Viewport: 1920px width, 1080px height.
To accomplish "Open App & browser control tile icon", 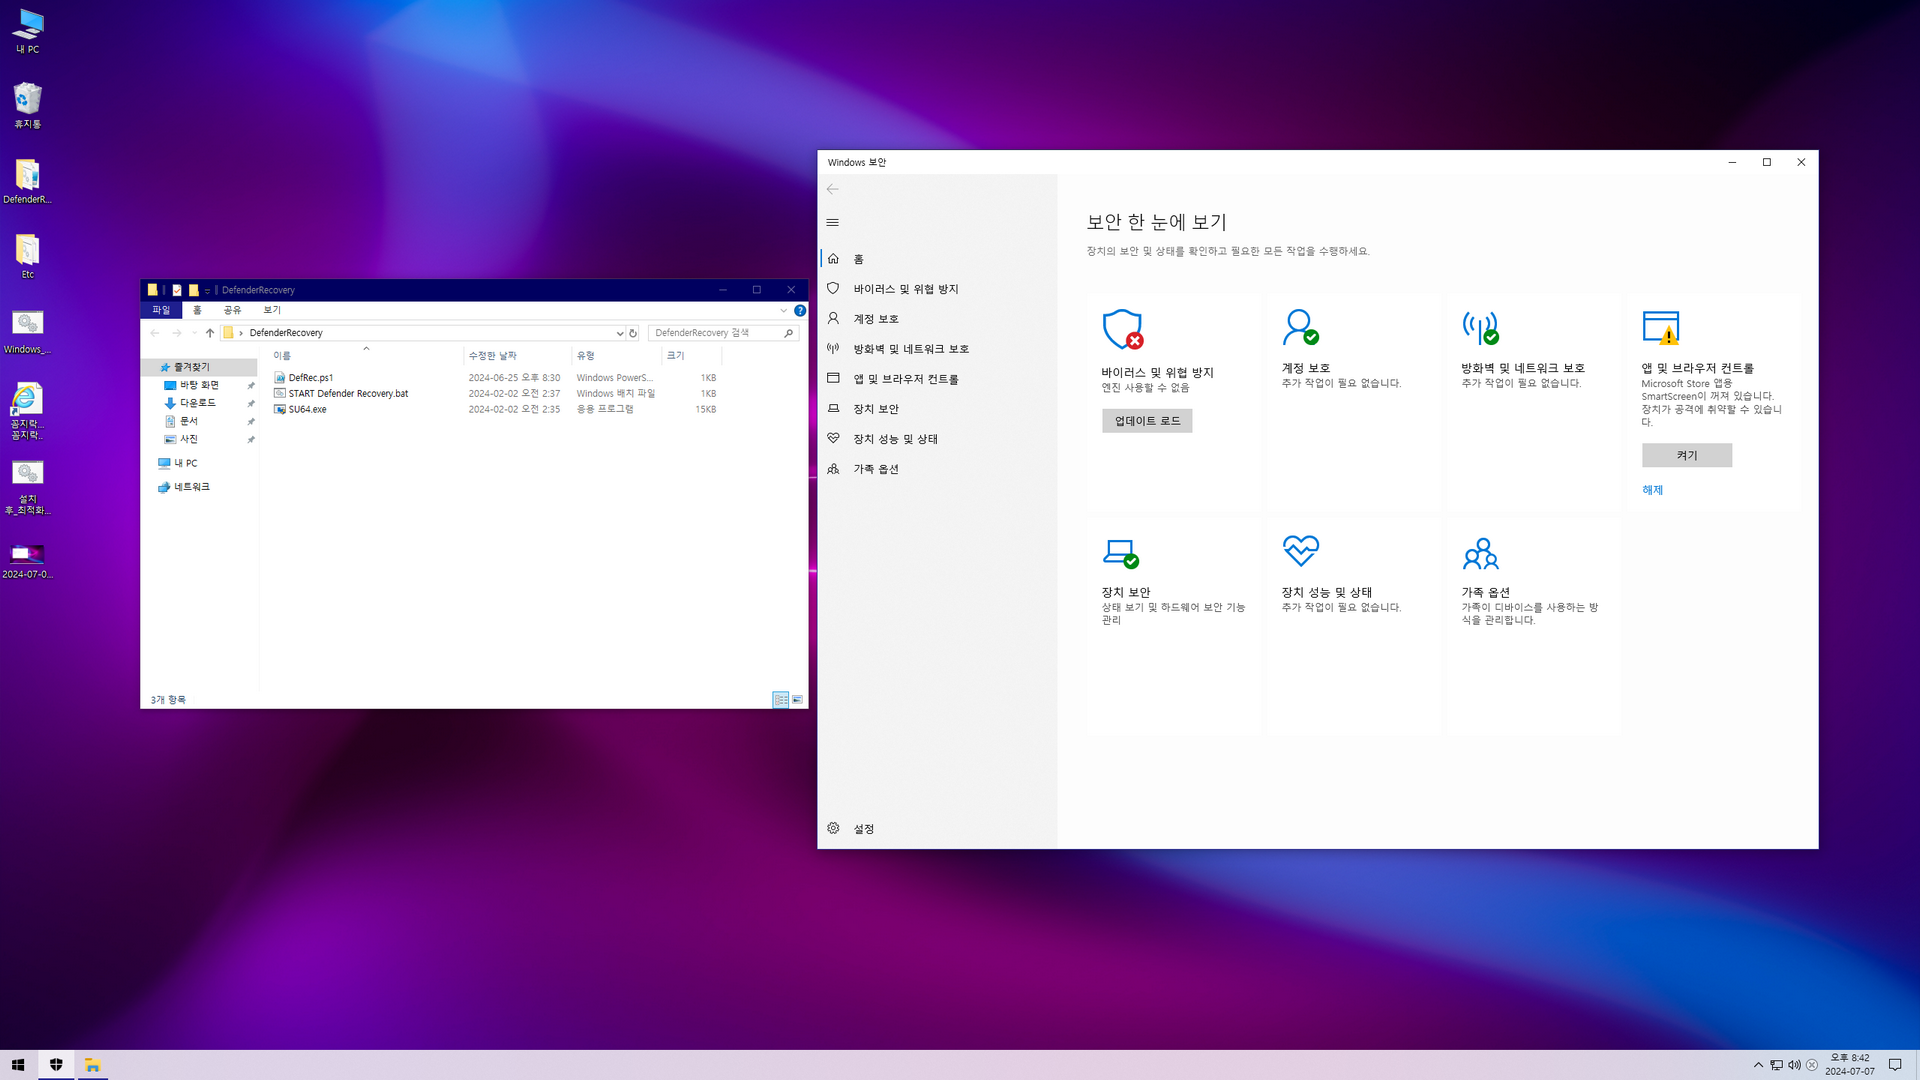I will pyautogui.click(x=1661, y=327).
